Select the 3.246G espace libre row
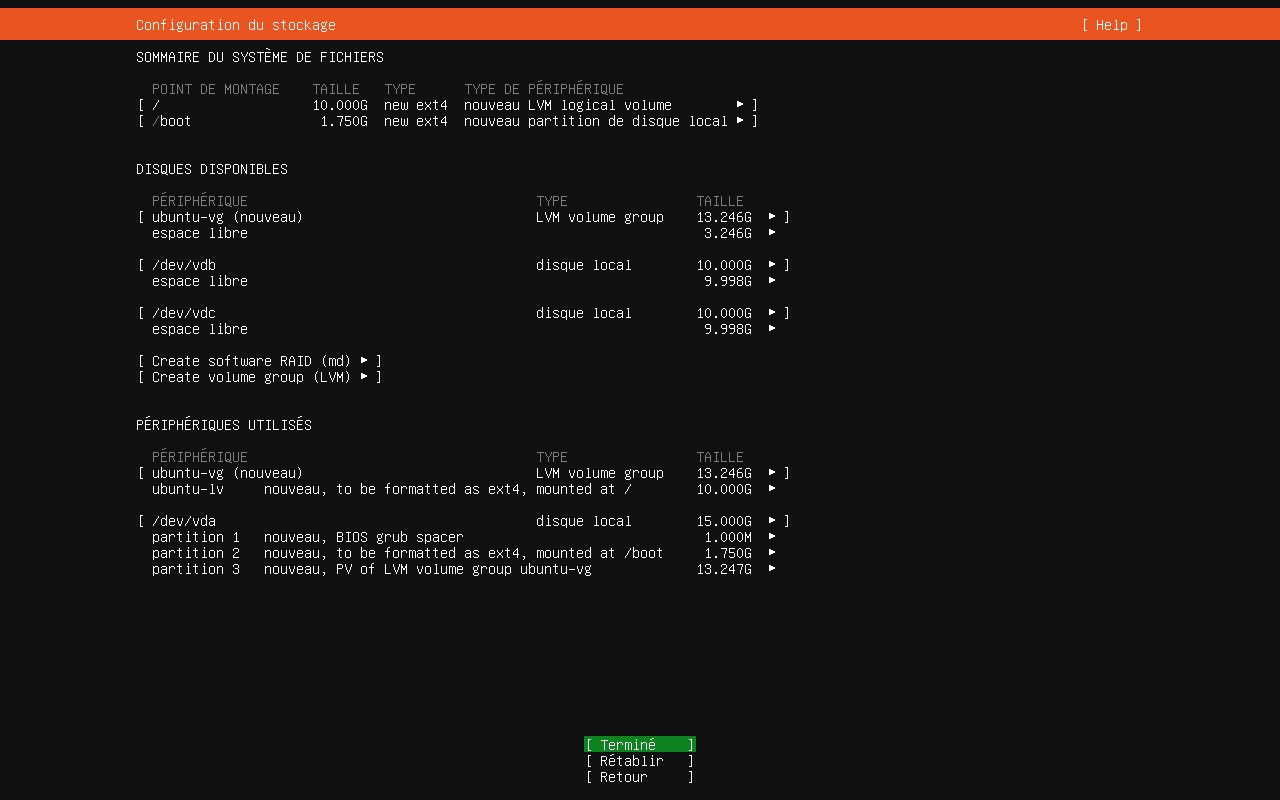This screenshot has height=800, width=1280. point(464,233)
